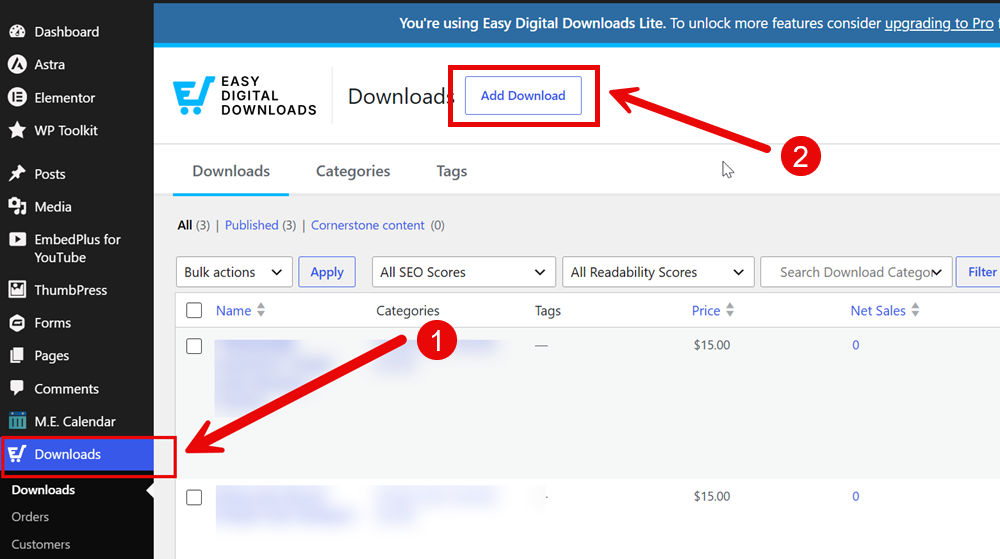Viewport: 1000px width, 559px height.
Task: Click the Apply bulk action button
Action: click(x=327, y=272)
